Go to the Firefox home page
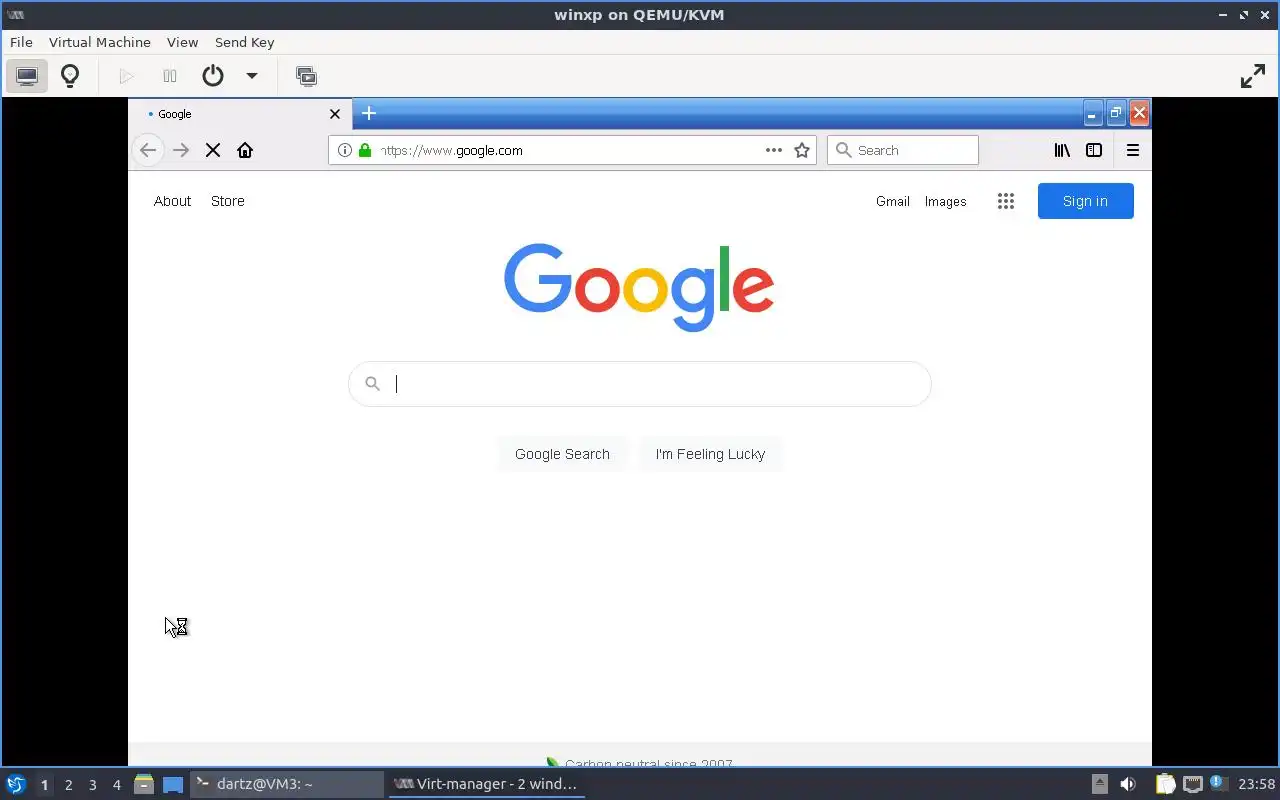 (245, 150)
